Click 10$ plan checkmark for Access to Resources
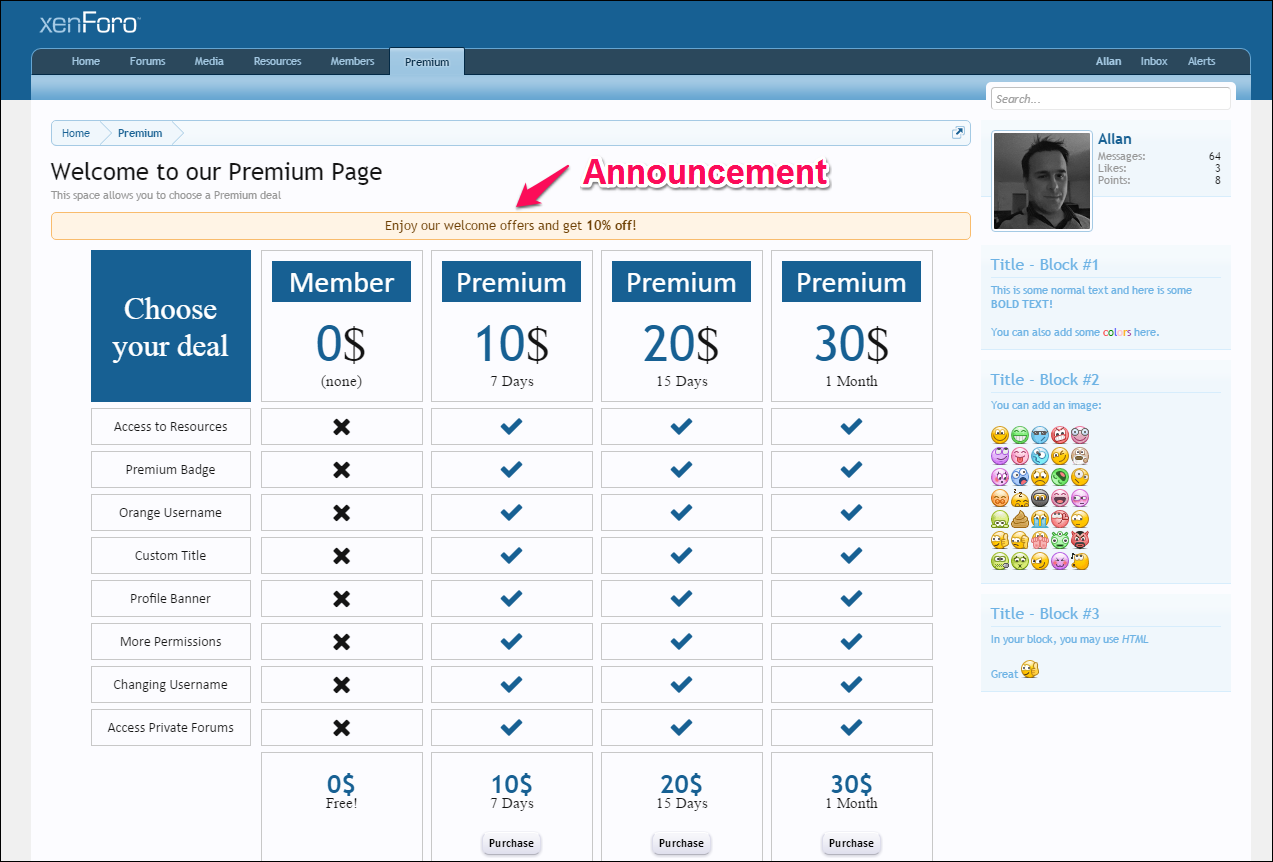The width and height of the screenshot is (1273, 862). (511, 426)
